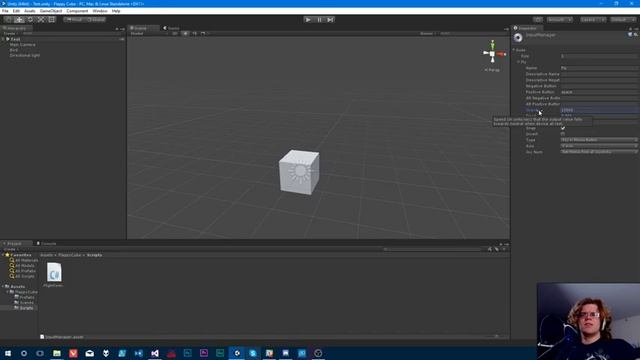
Task: Switch to the Console tab
Action: 47,243
